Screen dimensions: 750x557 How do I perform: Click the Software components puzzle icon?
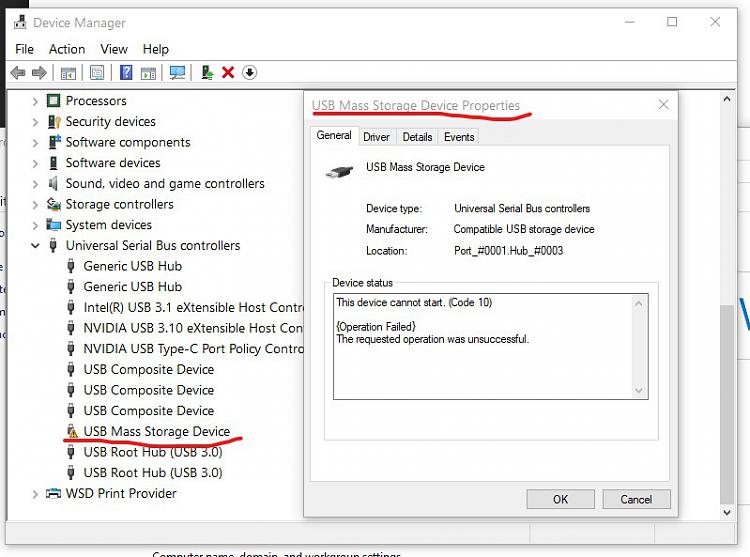click(x=54, y=142)
